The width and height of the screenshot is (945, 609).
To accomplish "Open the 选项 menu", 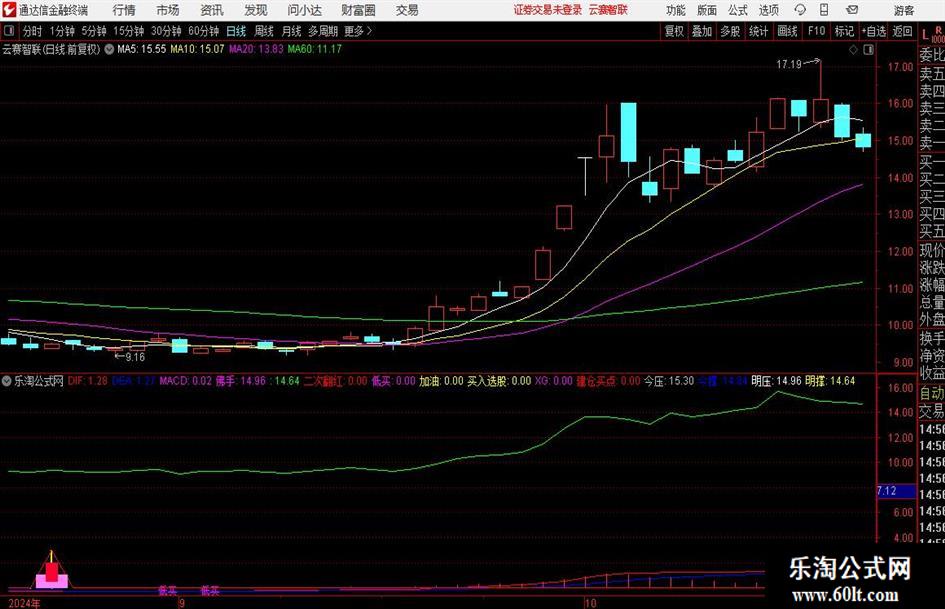I will [x=768, y=10].
